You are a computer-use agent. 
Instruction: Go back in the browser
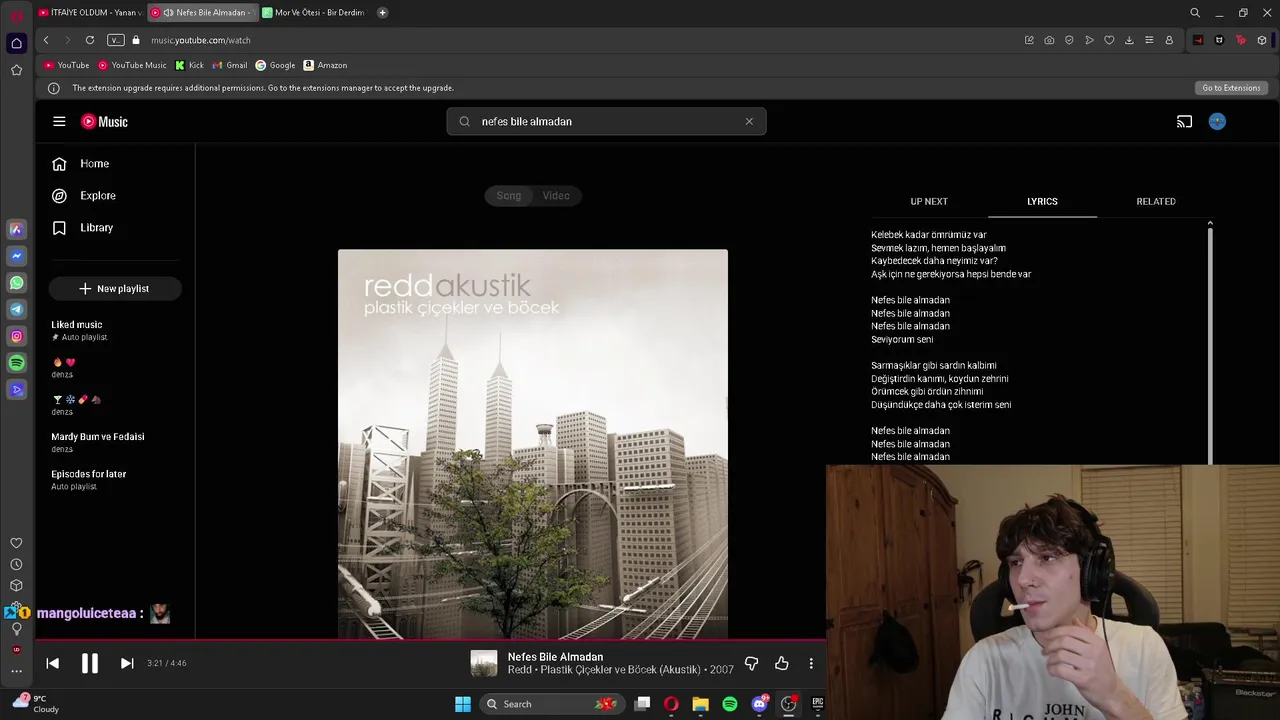46,40
